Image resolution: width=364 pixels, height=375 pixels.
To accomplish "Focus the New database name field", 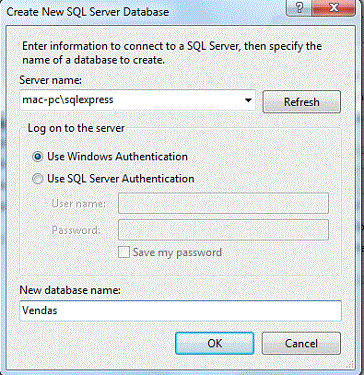I will [x=180, y=311].
